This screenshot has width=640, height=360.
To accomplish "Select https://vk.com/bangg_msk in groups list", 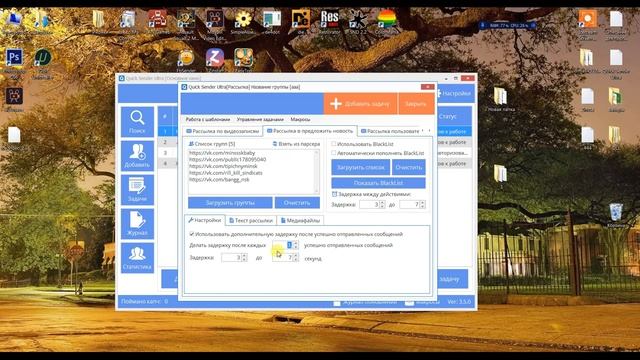I will pos(219,180).
